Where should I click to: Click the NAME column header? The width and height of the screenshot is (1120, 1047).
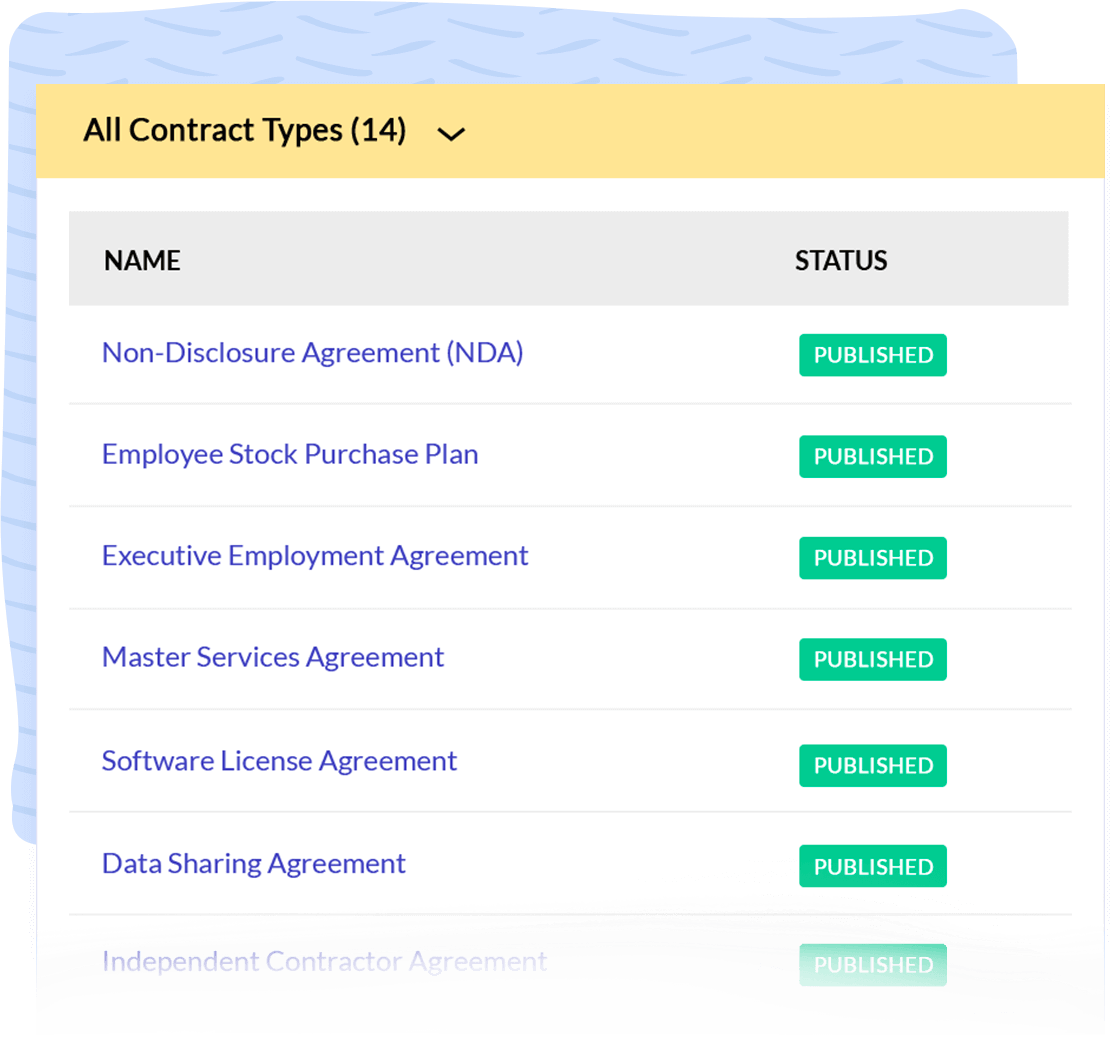point(142,261)
